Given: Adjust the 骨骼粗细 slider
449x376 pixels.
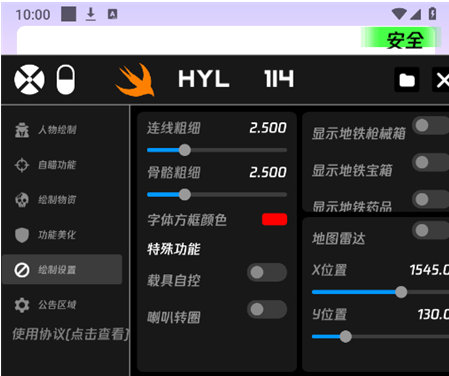Looking at the screenshot, I should point(217,195).
